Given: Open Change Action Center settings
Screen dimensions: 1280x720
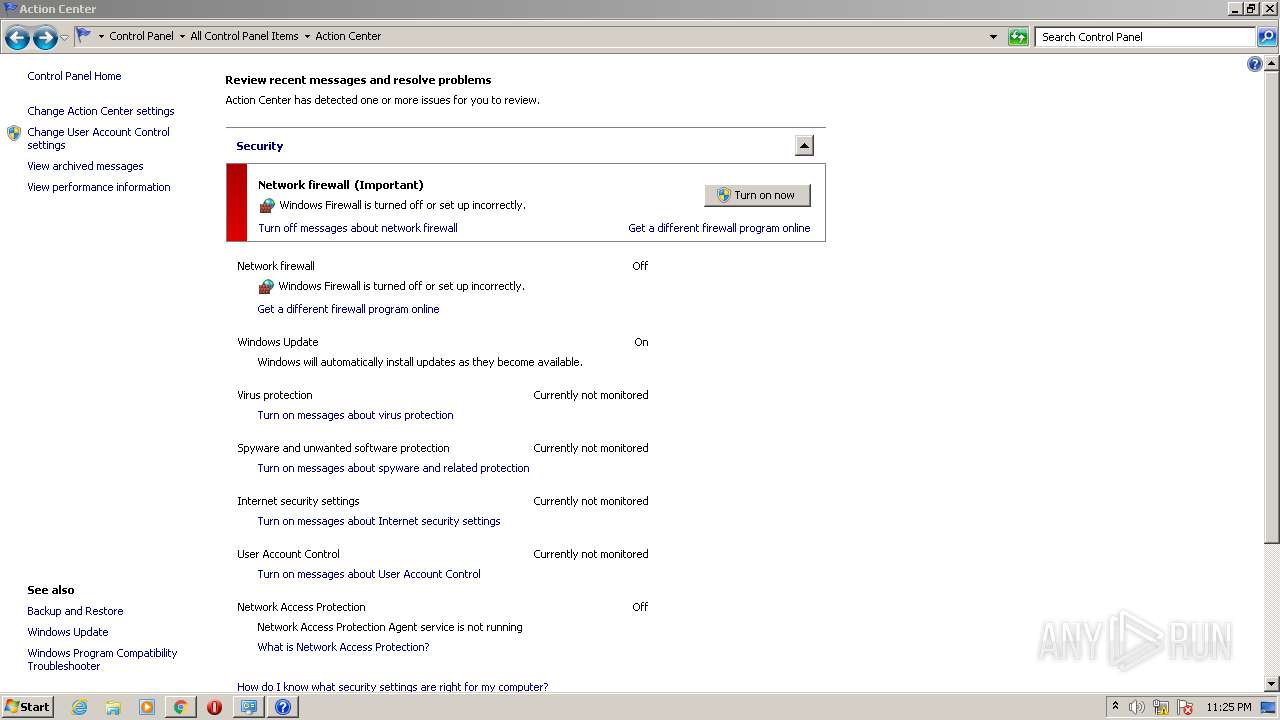Looking at the screenshot, I should point(101,111).
